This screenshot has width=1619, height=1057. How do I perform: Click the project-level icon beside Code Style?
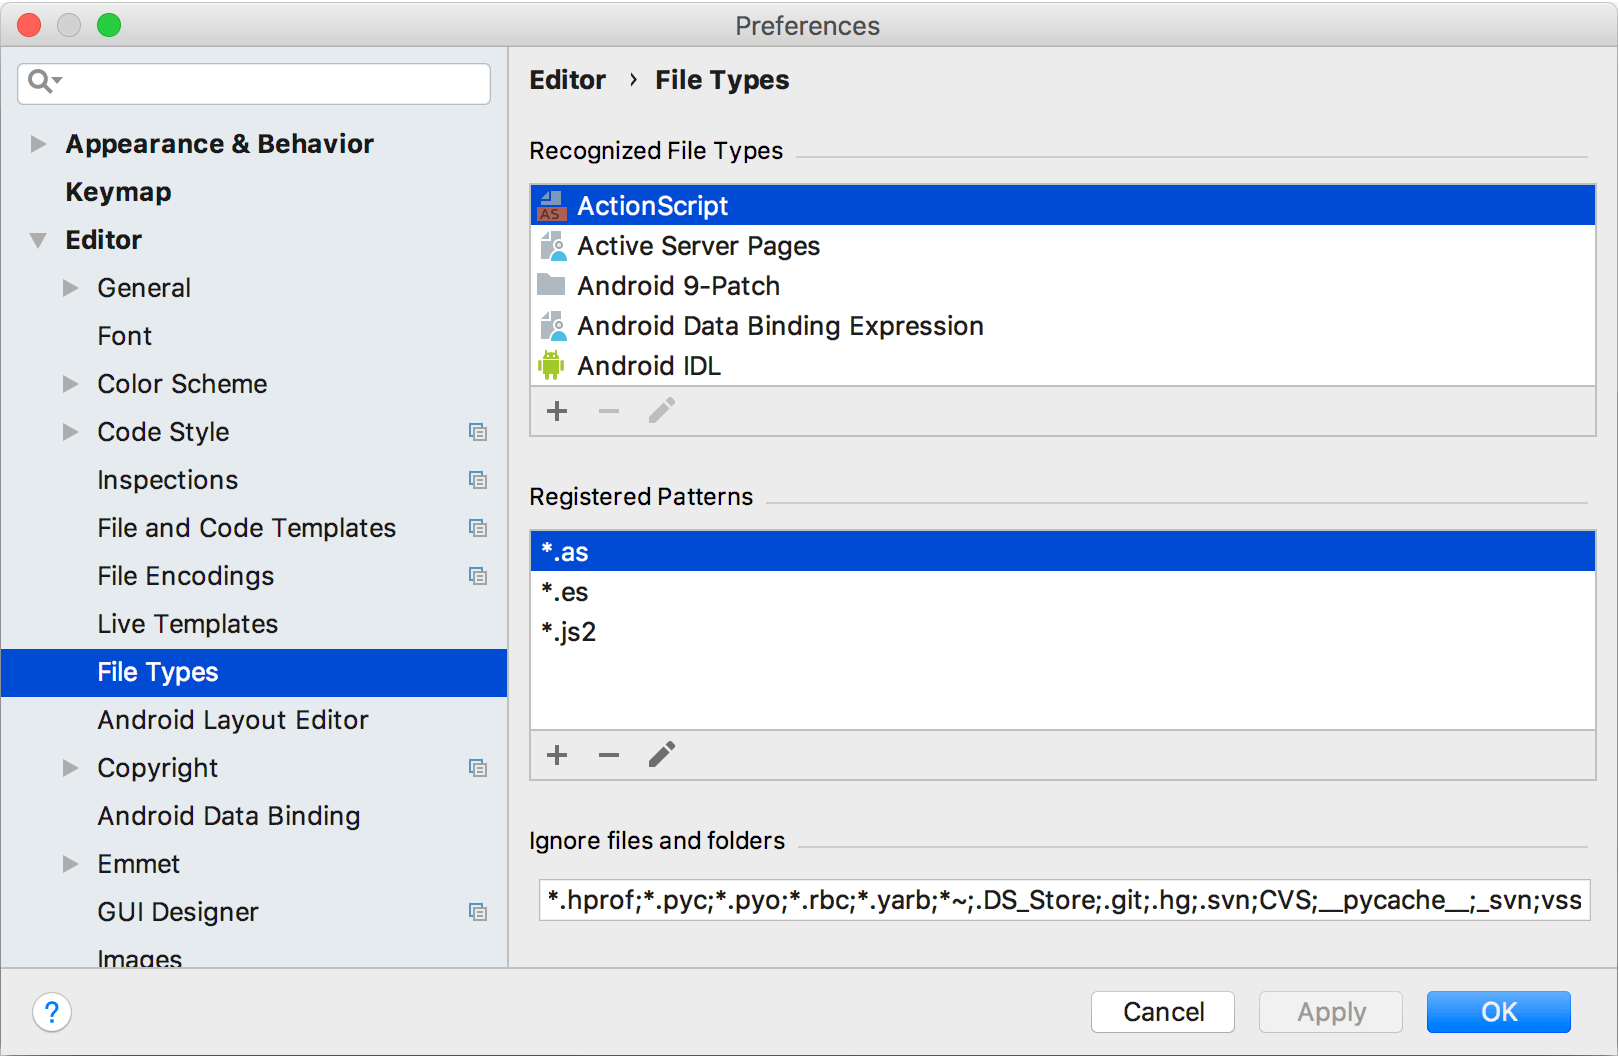tap(478, 432)
